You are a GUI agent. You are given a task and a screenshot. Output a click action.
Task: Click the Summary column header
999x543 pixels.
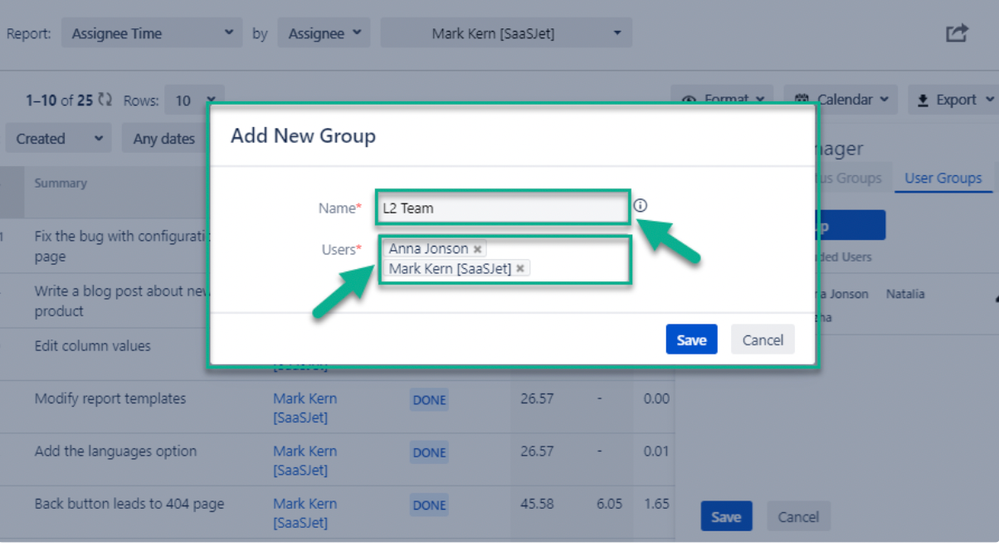click(x=61, y=184)
